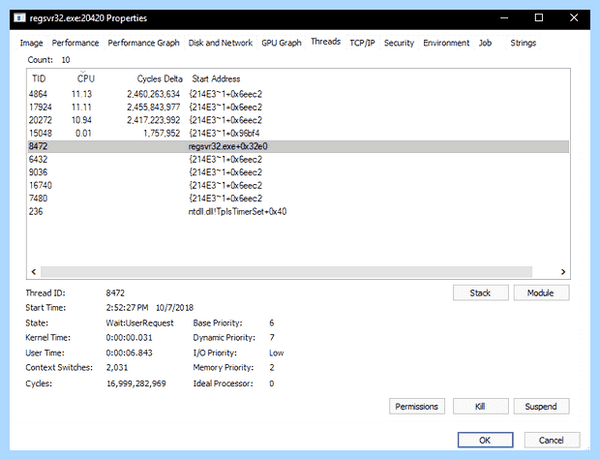The image size is (600, 460).
Task: Click the Context Switches value 2,031
Action: [x=117, y=368]
